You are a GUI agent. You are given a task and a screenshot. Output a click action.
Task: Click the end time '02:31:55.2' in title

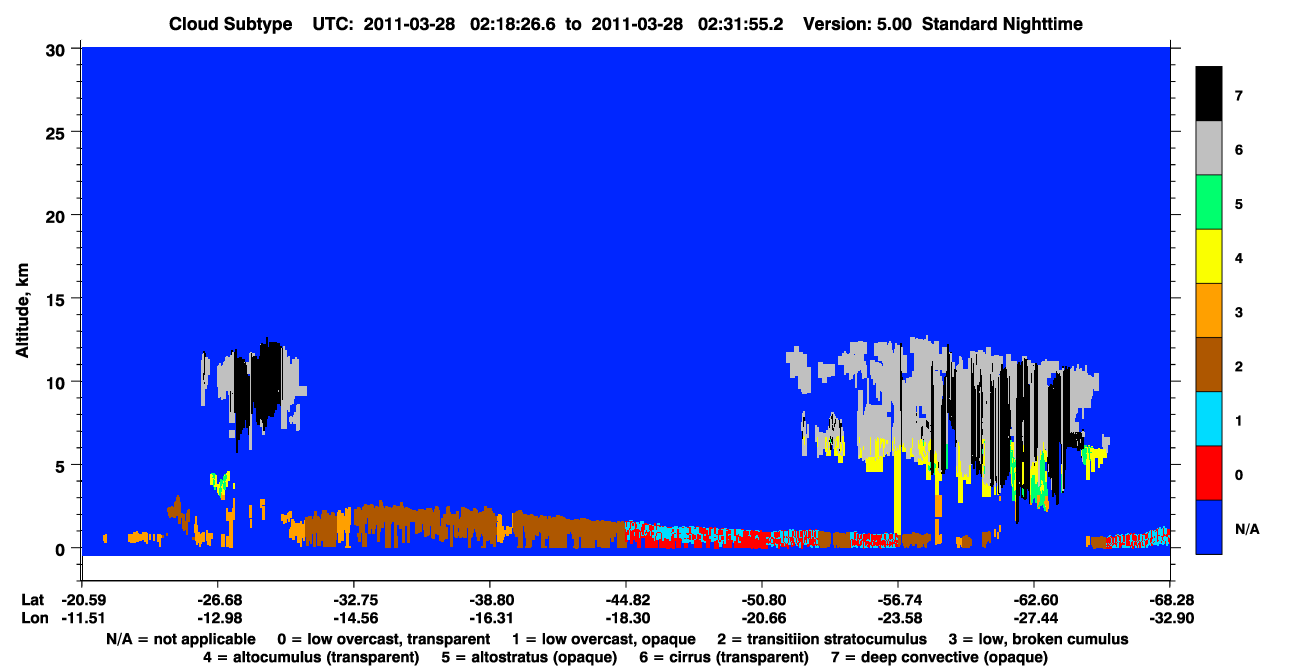coord(743,23)
